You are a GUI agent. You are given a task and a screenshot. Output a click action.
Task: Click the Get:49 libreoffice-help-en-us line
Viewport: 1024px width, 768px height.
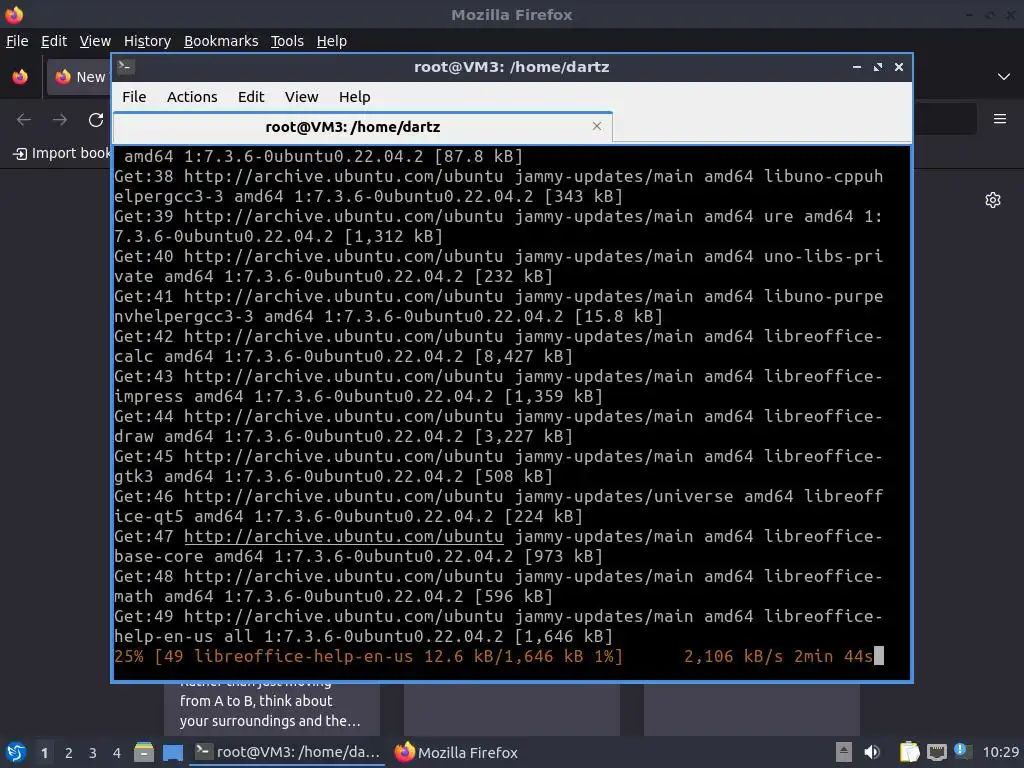499,626
